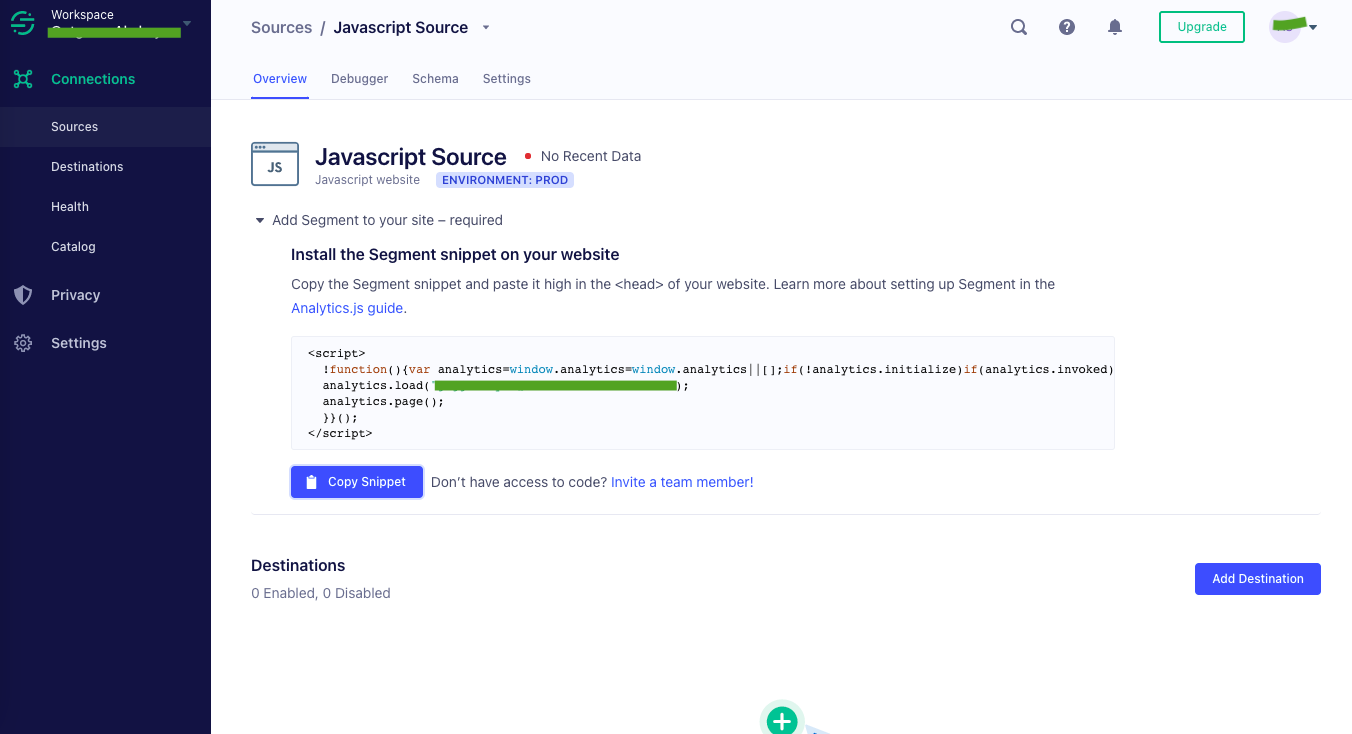This screenshot has width=1352, height=734.
Task: Click the Settings gear icon in sidebar
Action: tap(23, 343)
